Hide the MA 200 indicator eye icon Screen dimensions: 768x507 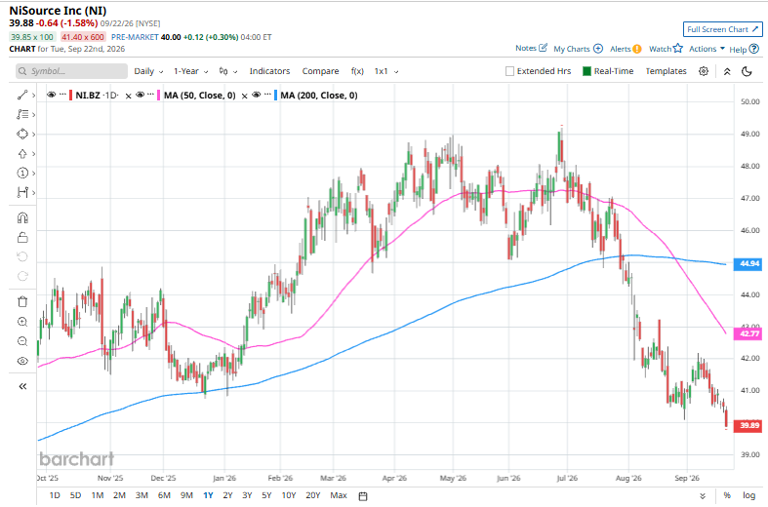(256, 95)
